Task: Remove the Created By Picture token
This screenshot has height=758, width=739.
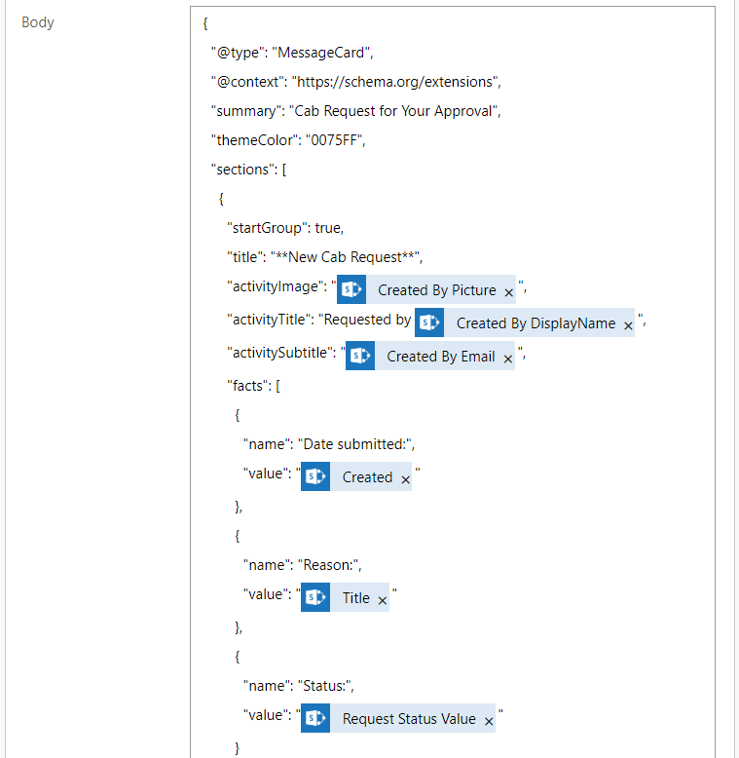Action: click(508, 292)
